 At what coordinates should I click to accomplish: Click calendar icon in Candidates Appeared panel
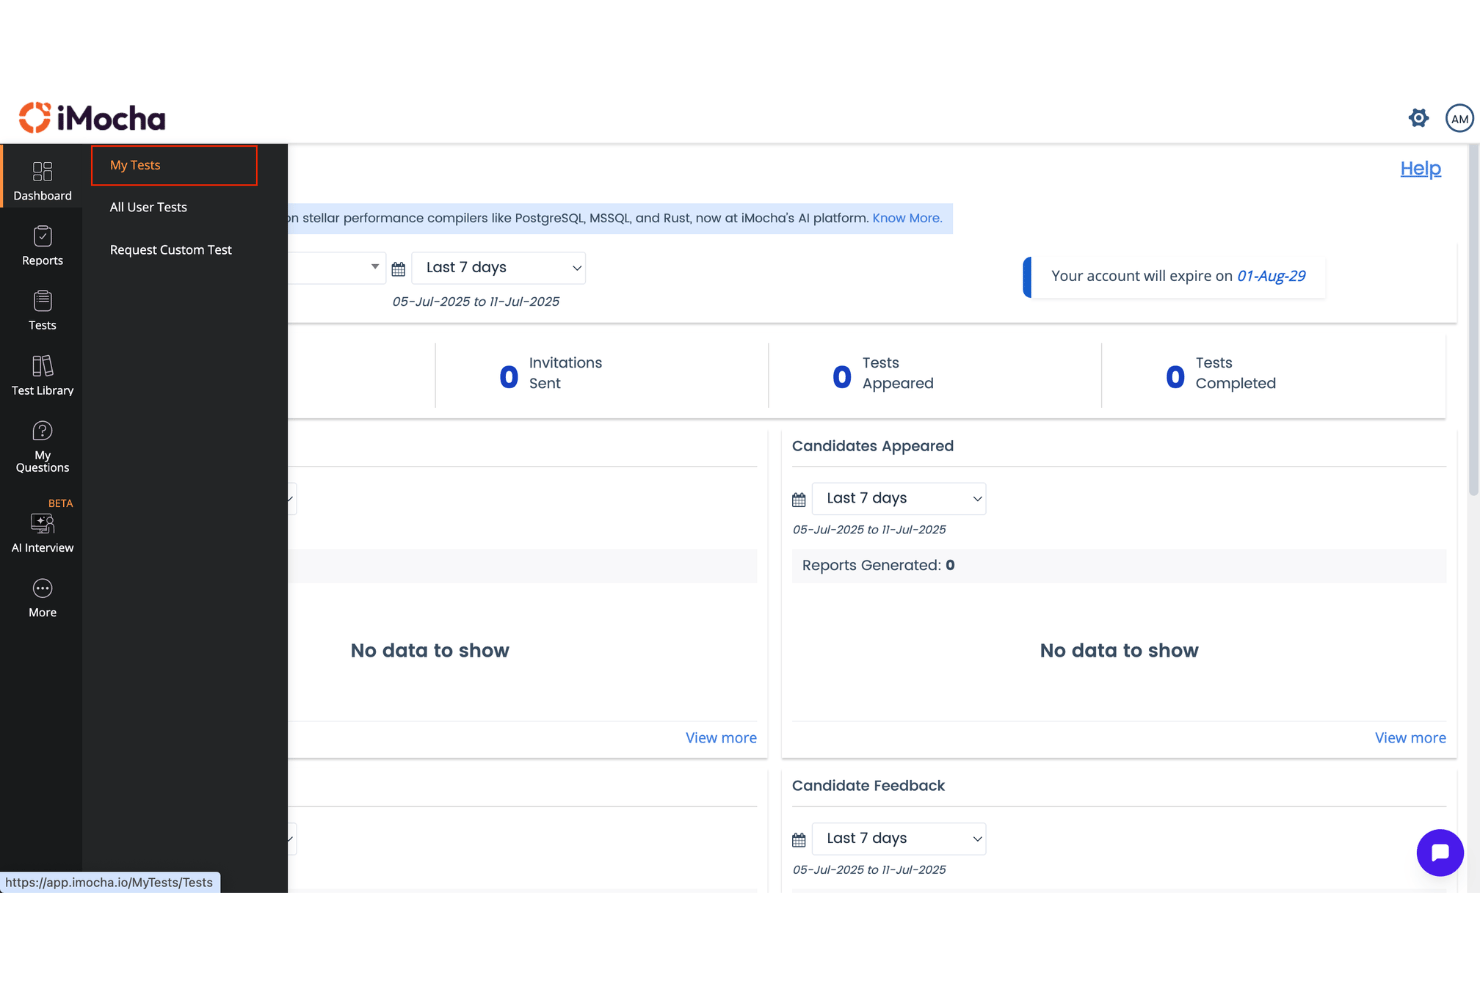pyautogui.click(x=798, y=500)
